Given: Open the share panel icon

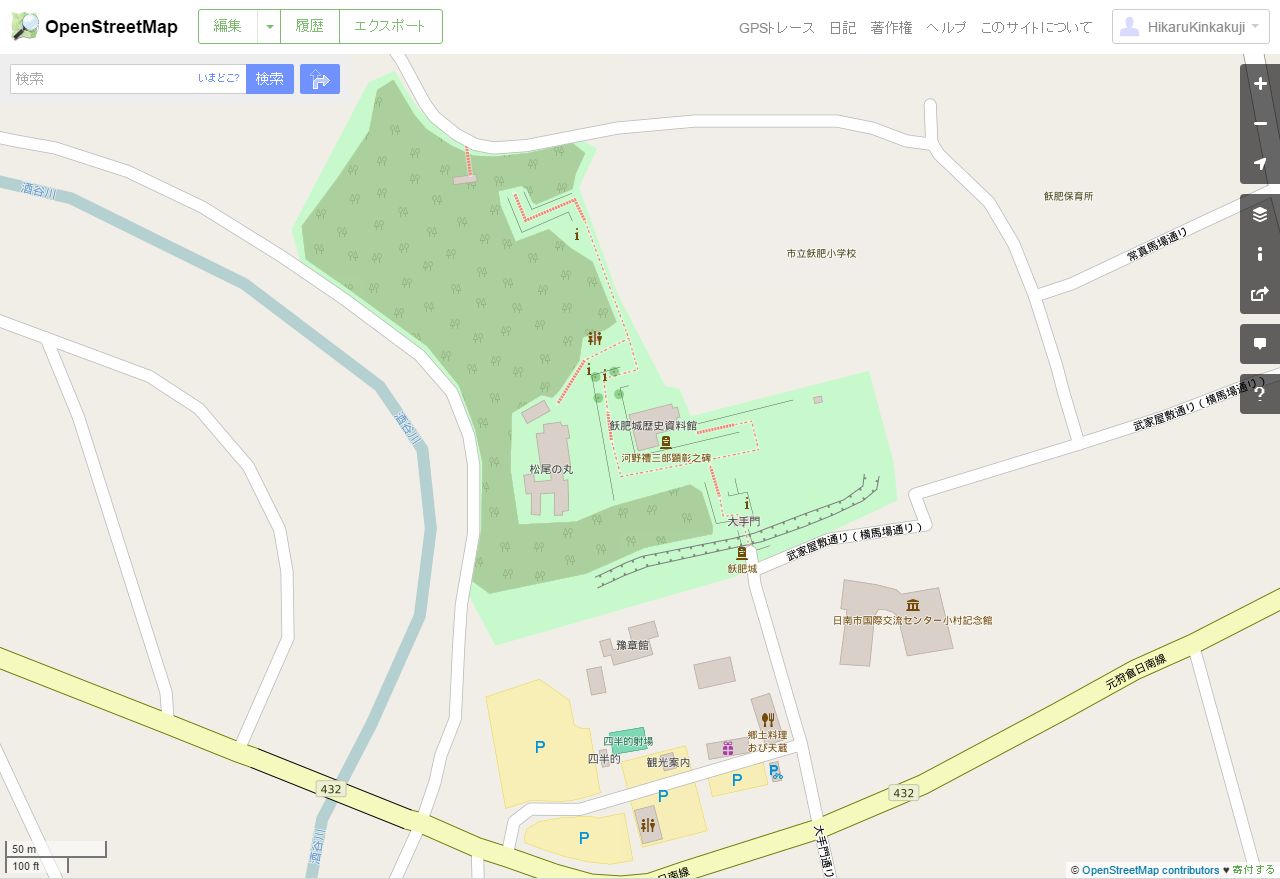Looking at the screenshot, I should [x=1260, y=294].
